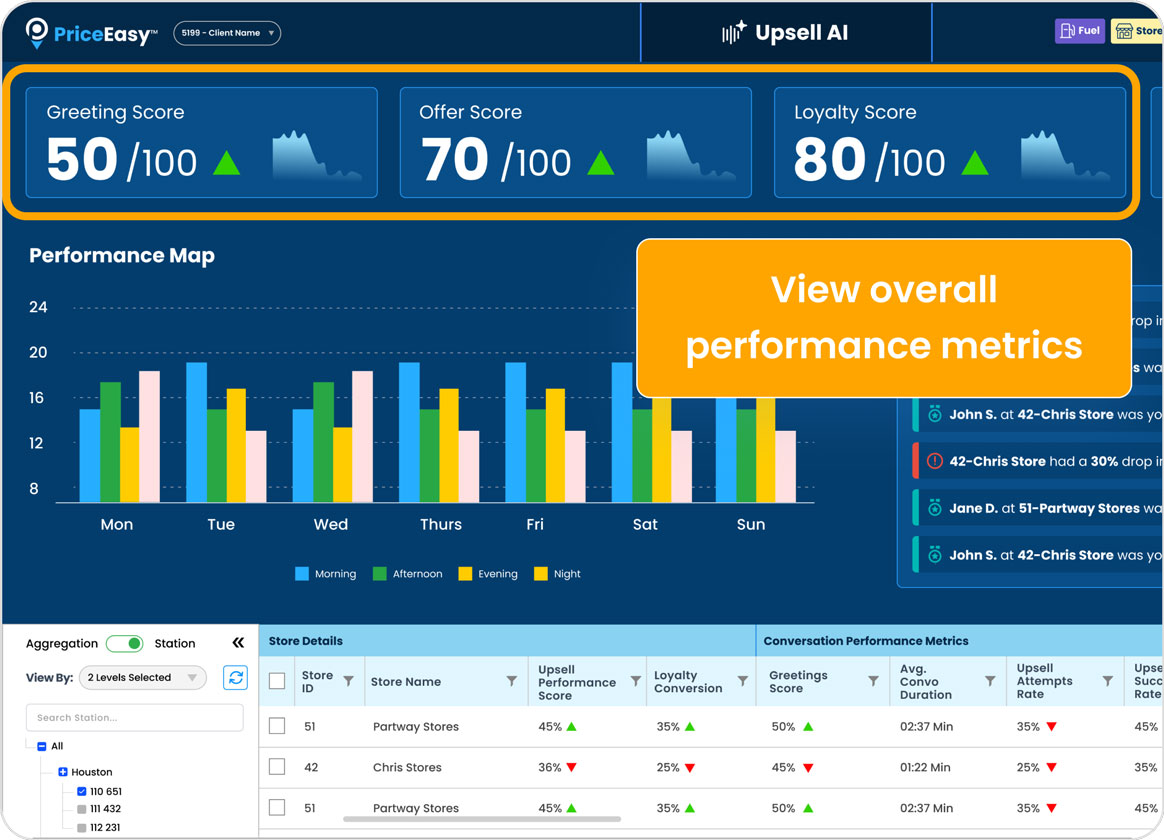This screenshot has width=1164, height=840.
Task: Open the 5199 - Client Name dropdown
Action: point(227,33)
